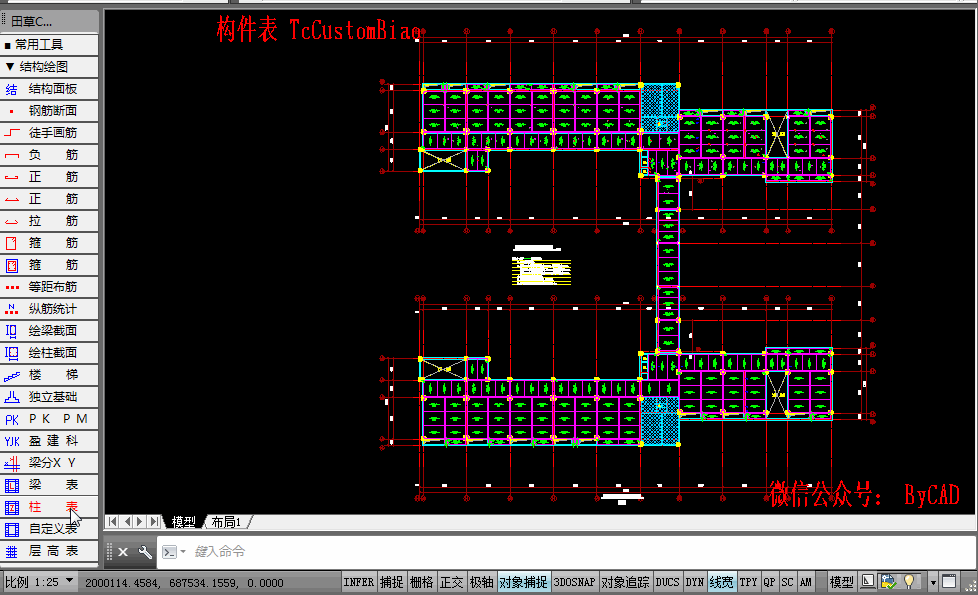
Task: Toggle SC selection cycling
Action: tap(788, 582)
